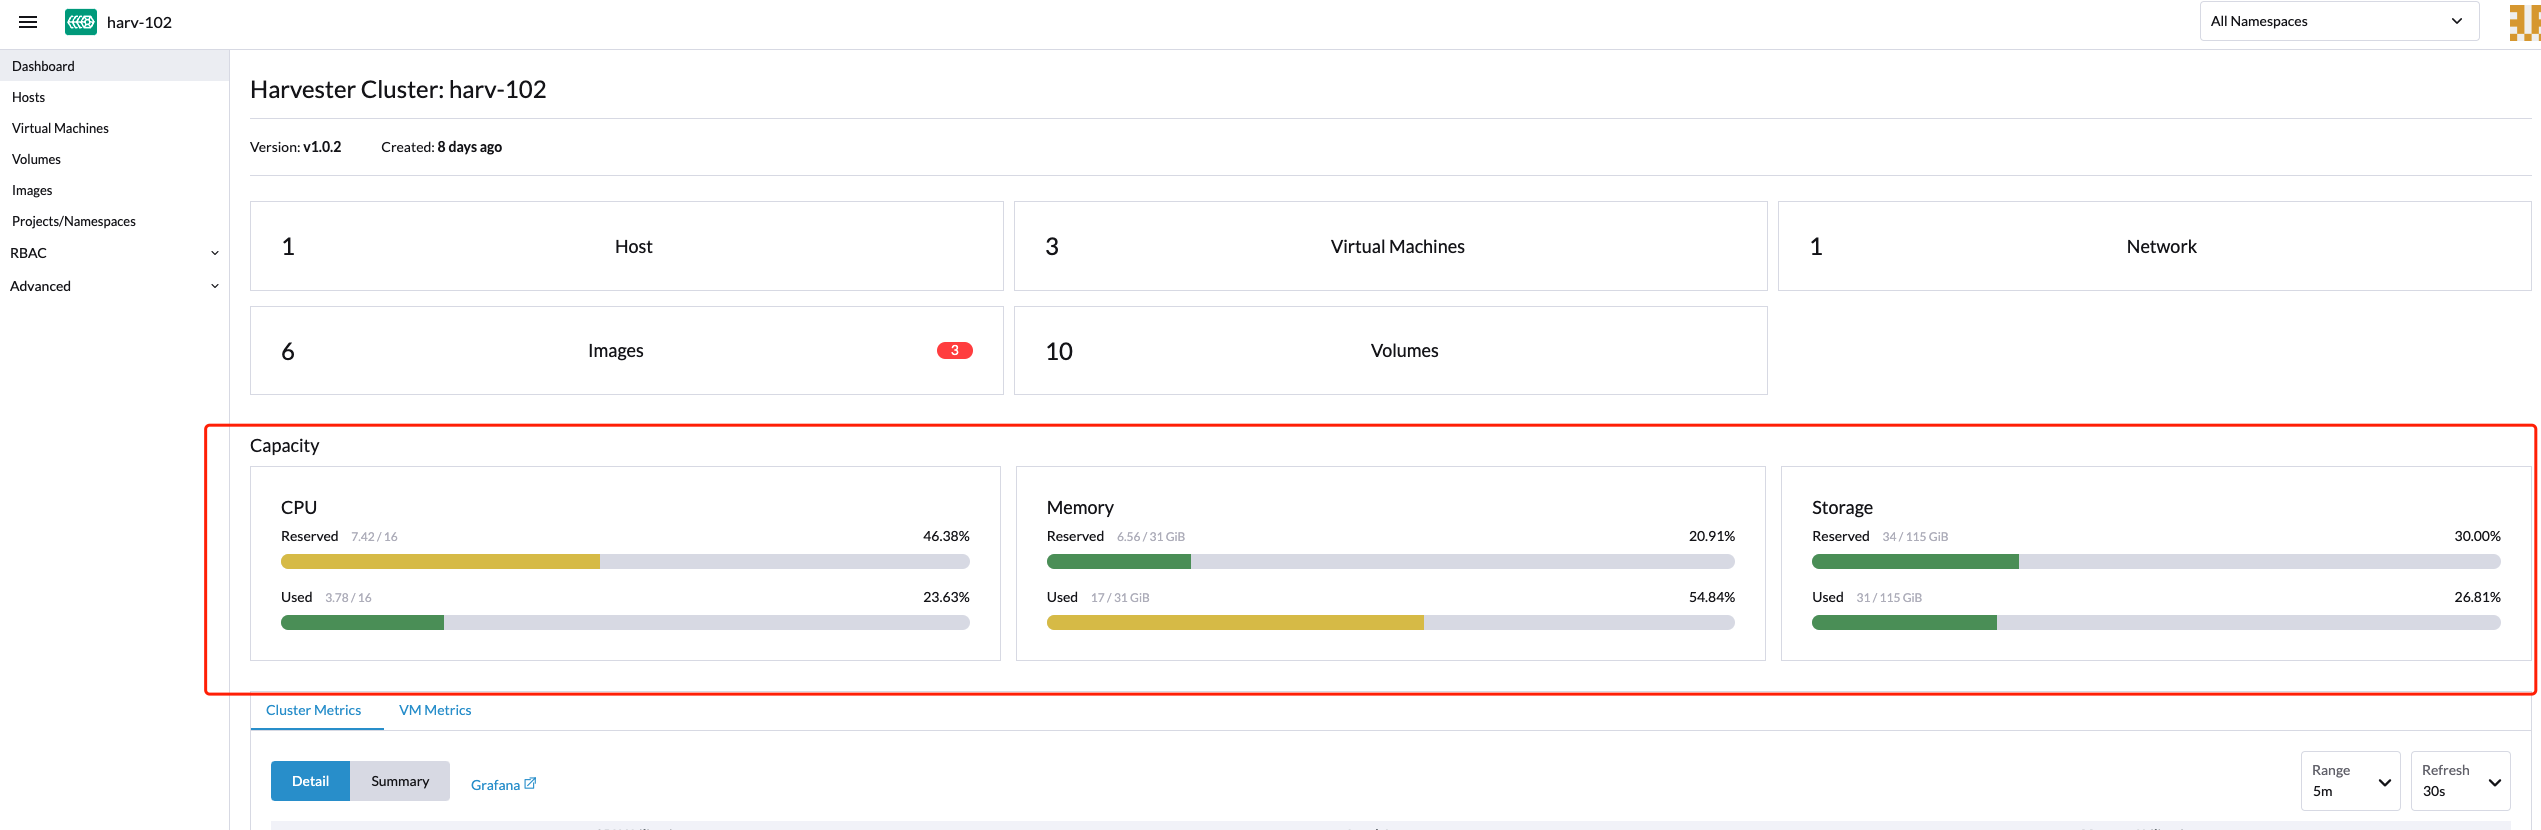2541x830 pixels.
Task: Switch to the Cluster Metrics tab
Action: 314,710
